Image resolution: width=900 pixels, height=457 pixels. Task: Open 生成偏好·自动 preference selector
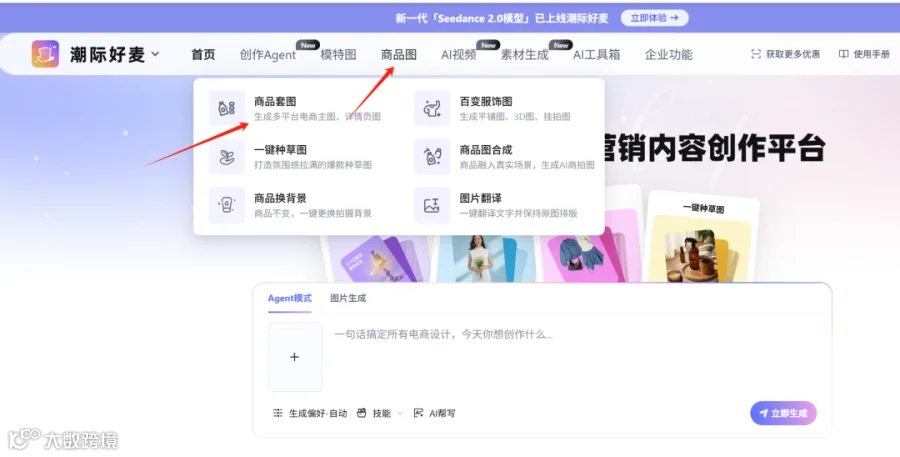310,413
